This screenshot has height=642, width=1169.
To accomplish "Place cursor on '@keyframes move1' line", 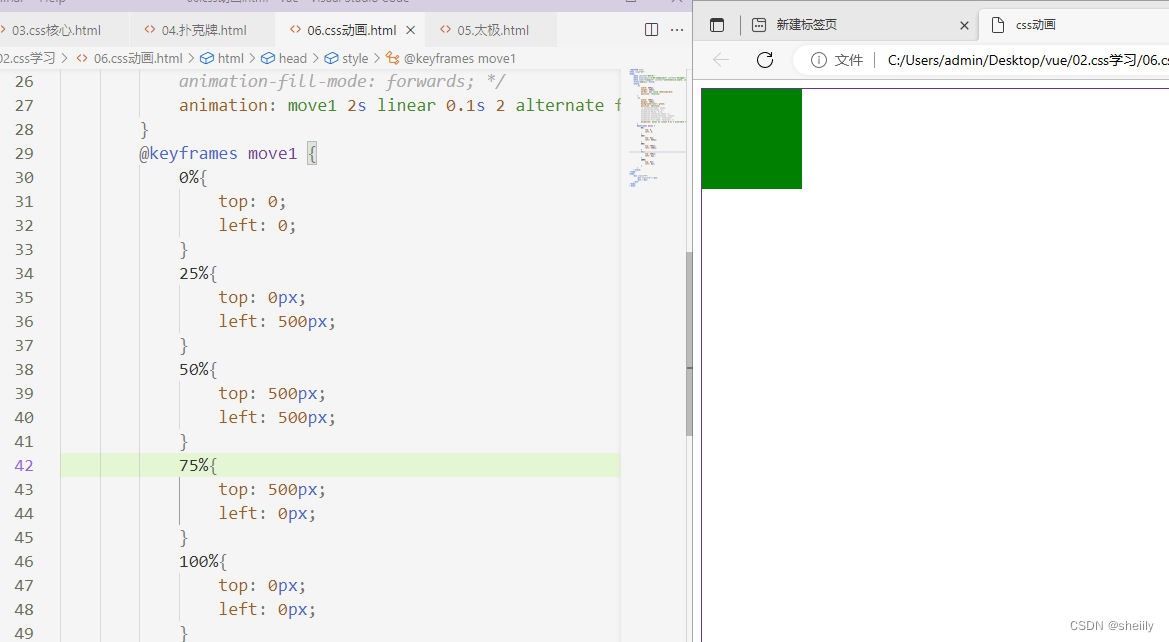I will pyautogui.click(x=227, y=153).
